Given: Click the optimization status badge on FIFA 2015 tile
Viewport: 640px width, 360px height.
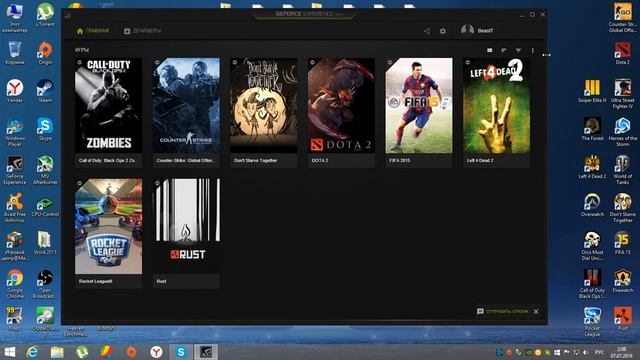Looking at the screenshot, I should point(390,62).
